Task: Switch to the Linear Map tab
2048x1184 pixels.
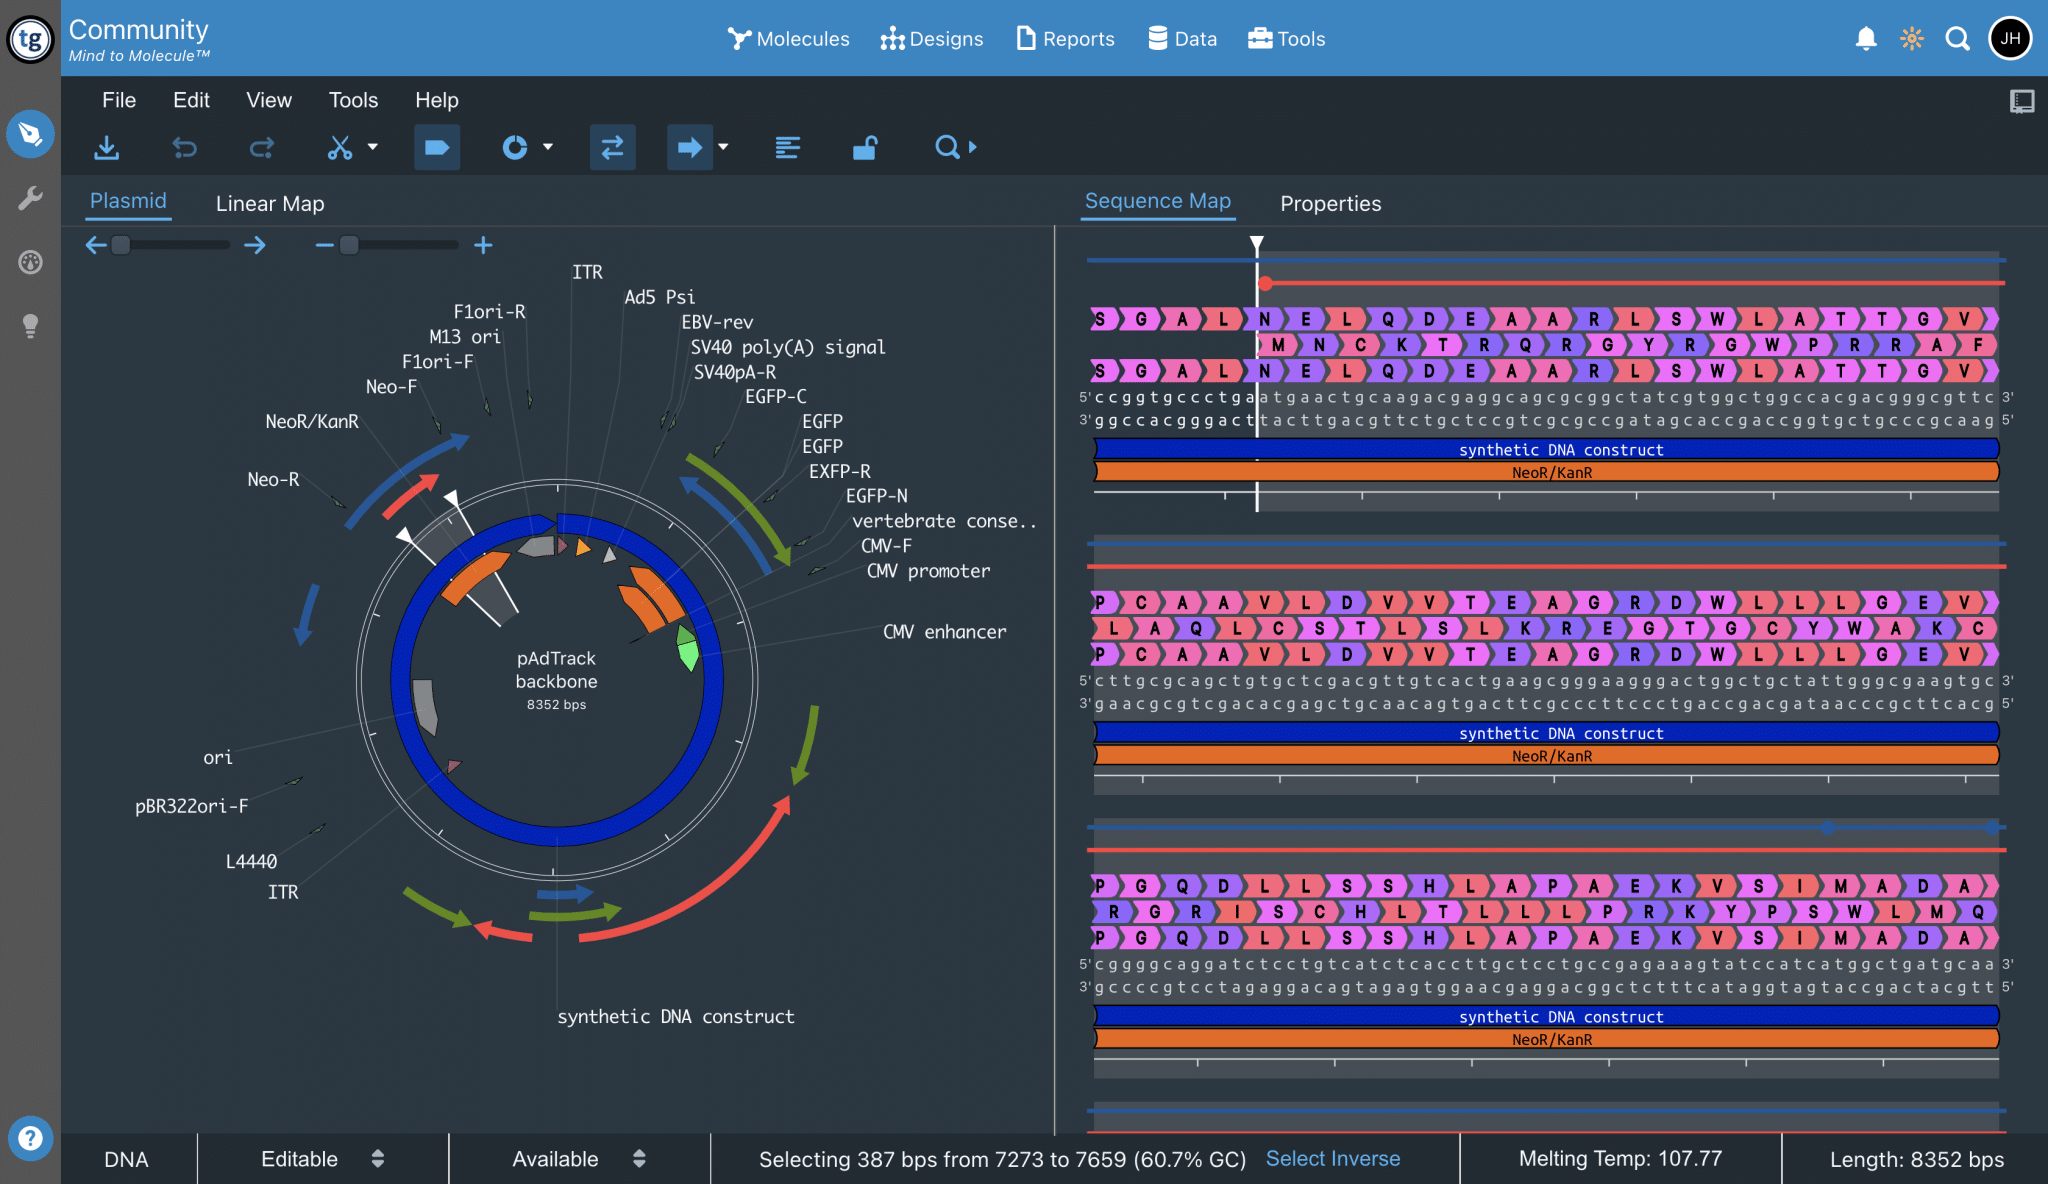Action: (x=270, y=204)
